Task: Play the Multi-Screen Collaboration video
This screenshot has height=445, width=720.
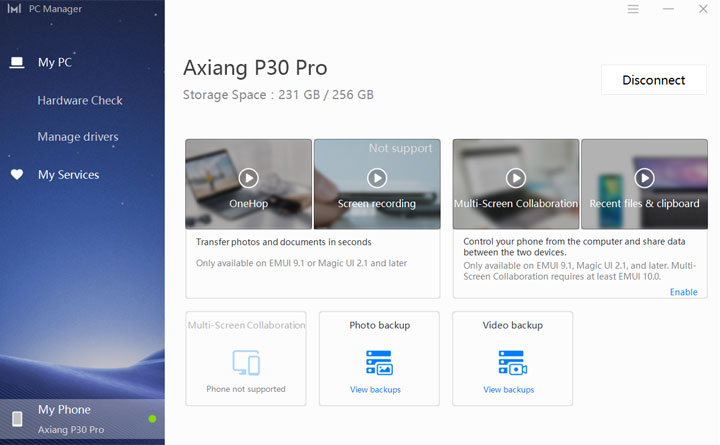Action: click(x=515, y=178)
